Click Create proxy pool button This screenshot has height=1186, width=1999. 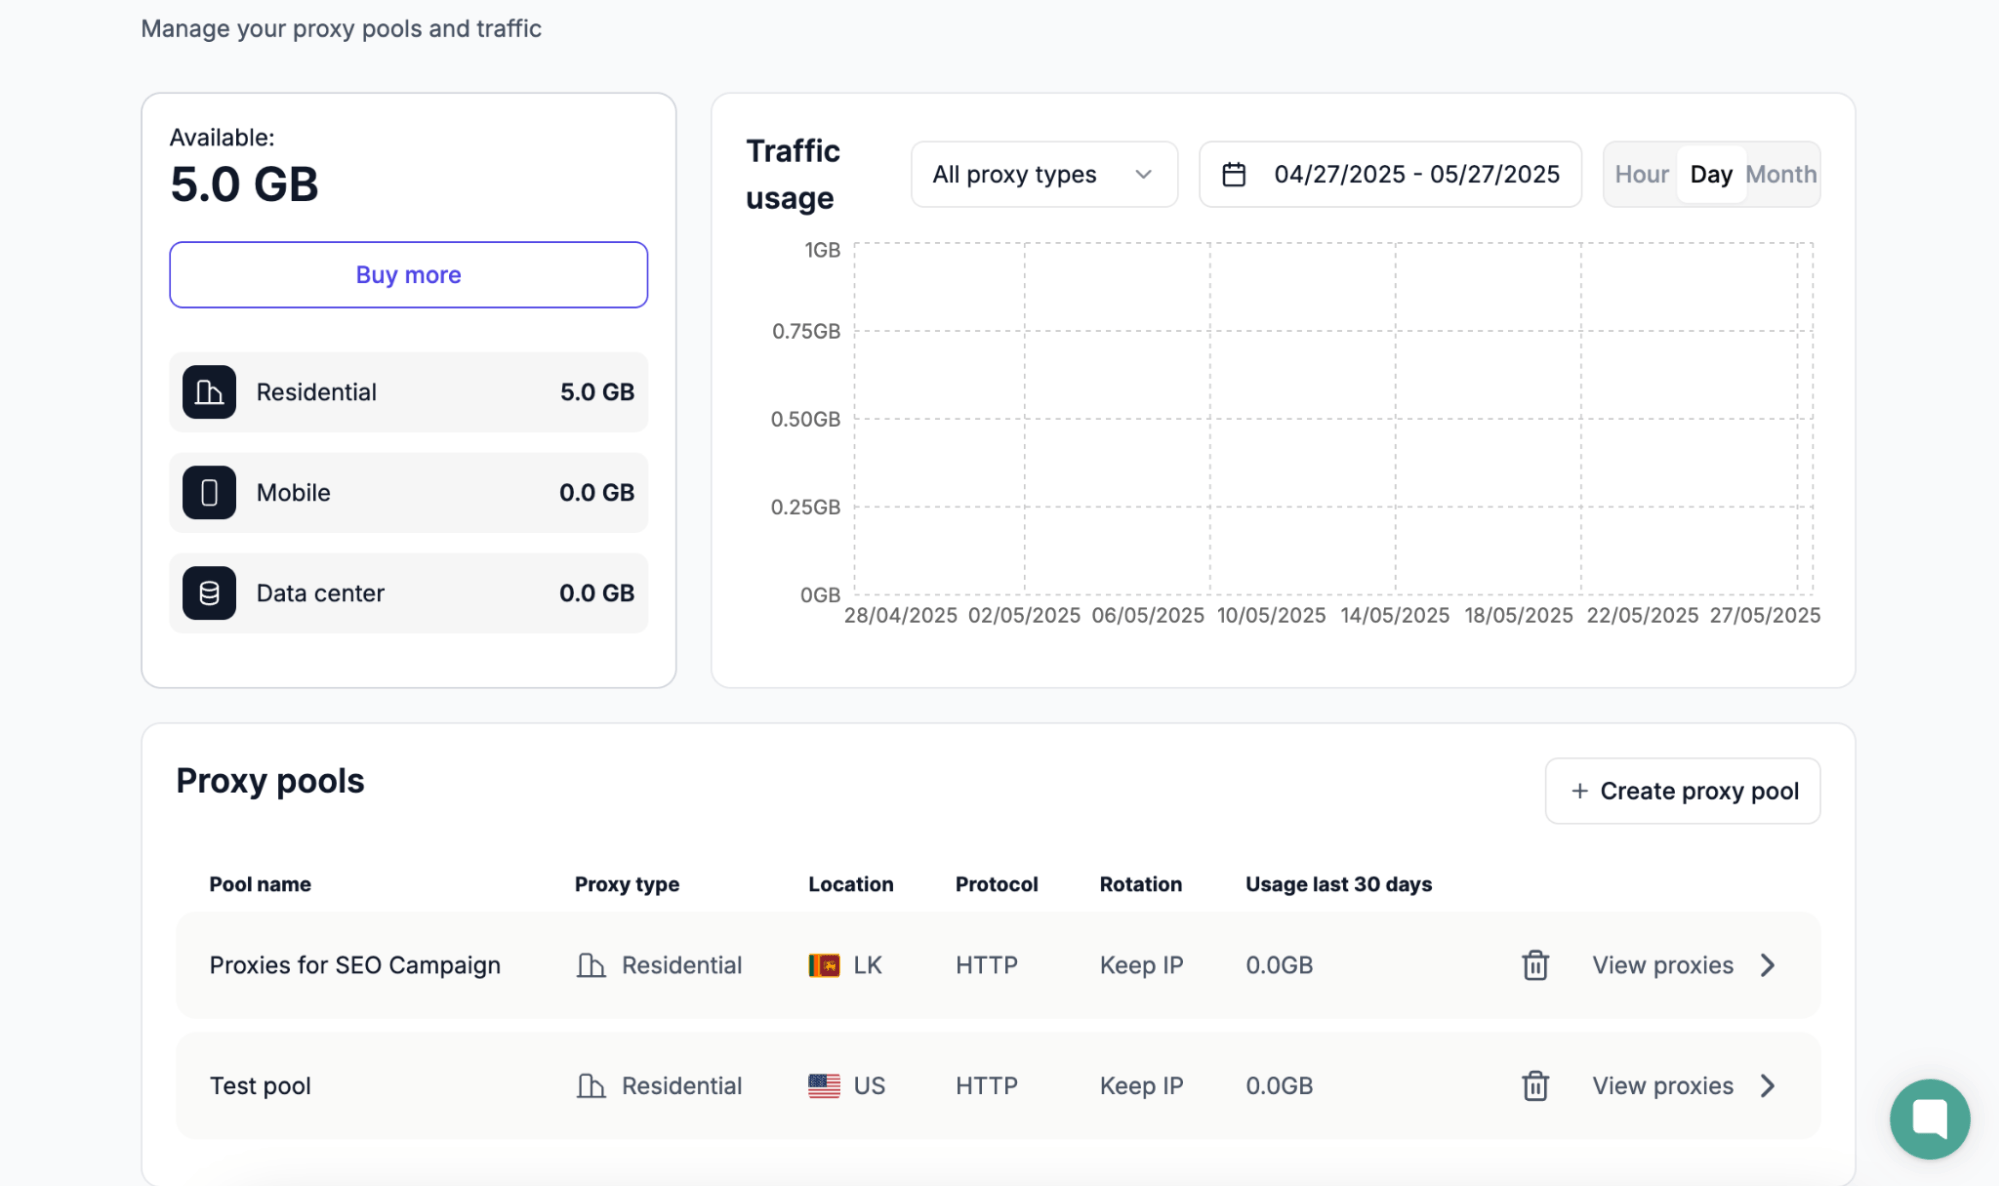(x=1682, y=791)
